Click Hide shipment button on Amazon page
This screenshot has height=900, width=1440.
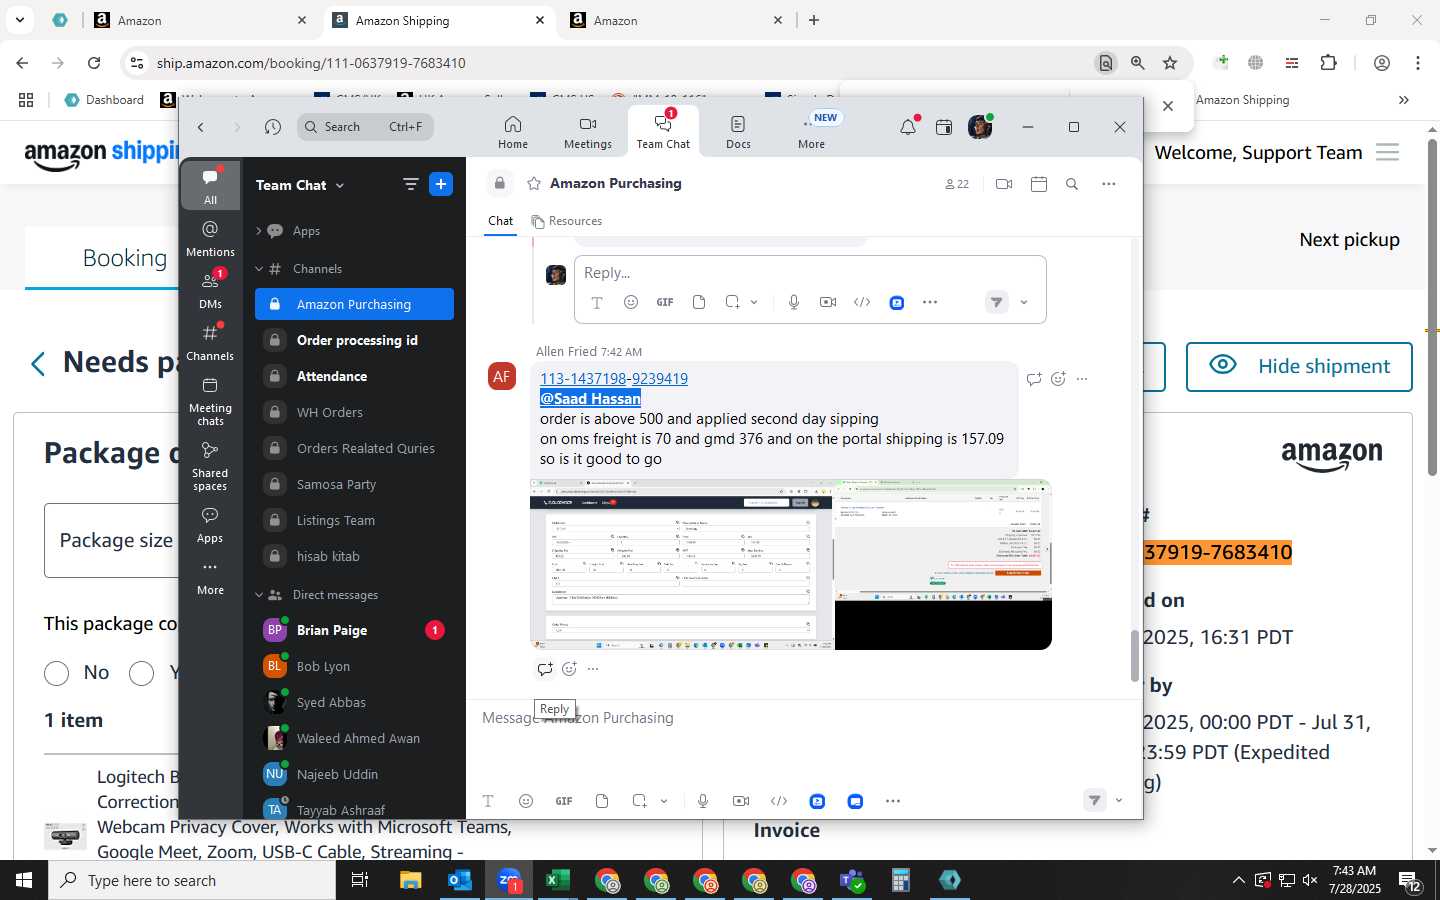click(1299, 367)
